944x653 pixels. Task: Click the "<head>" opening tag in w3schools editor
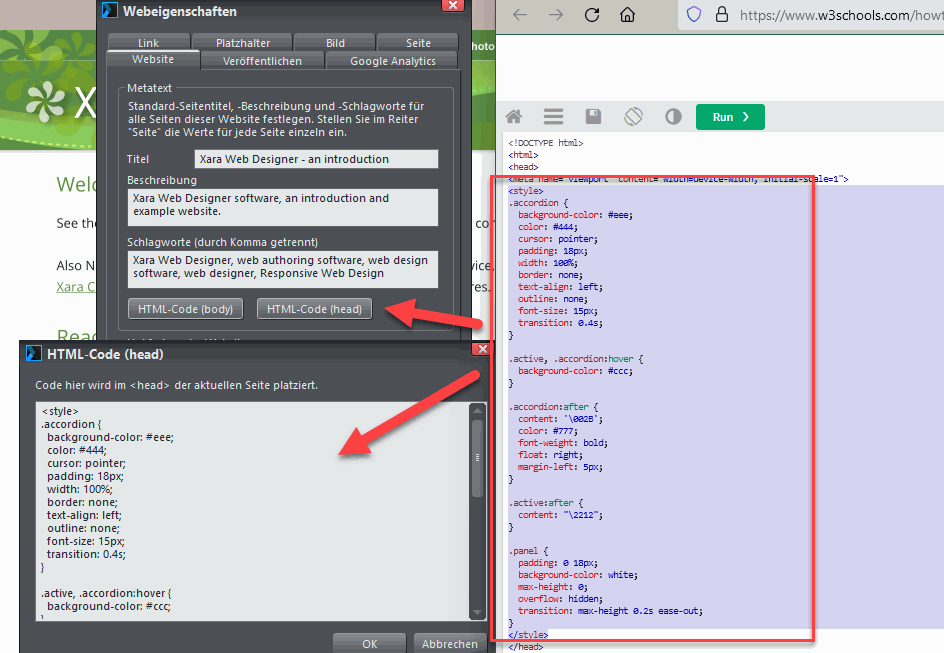[x=523, y=167]
